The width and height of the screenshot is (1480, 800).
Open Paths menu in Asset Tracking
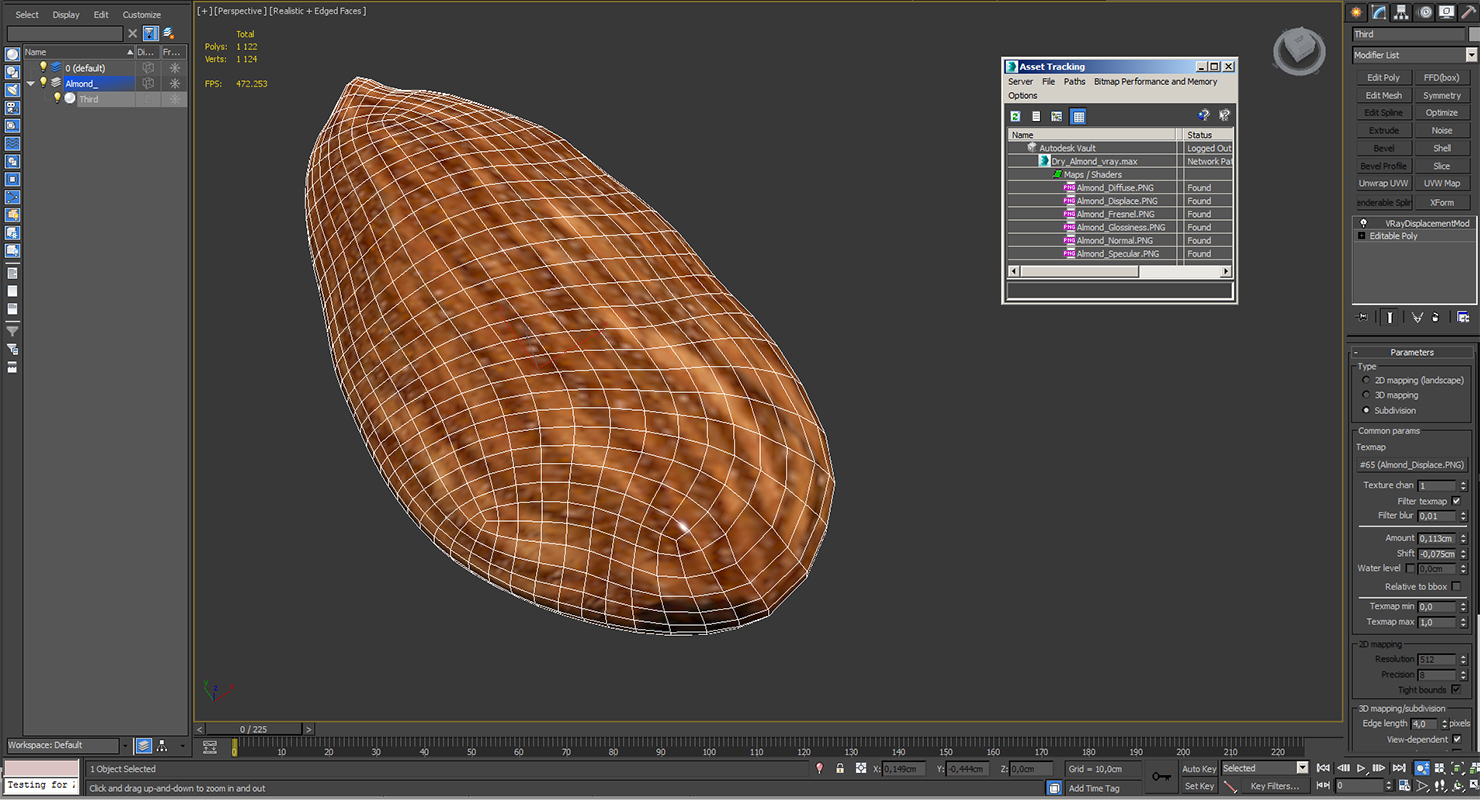[x=1074, y=82]
